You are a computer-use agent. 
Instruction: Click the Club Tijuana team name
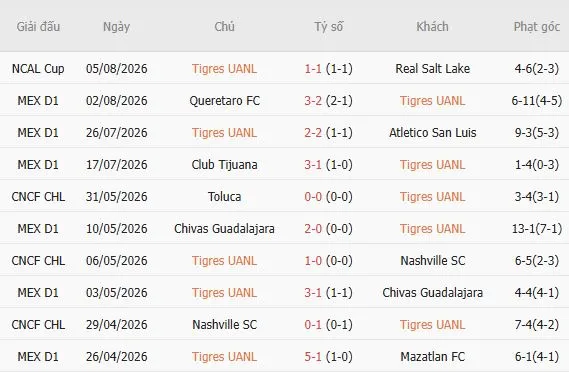click(225, 164)
